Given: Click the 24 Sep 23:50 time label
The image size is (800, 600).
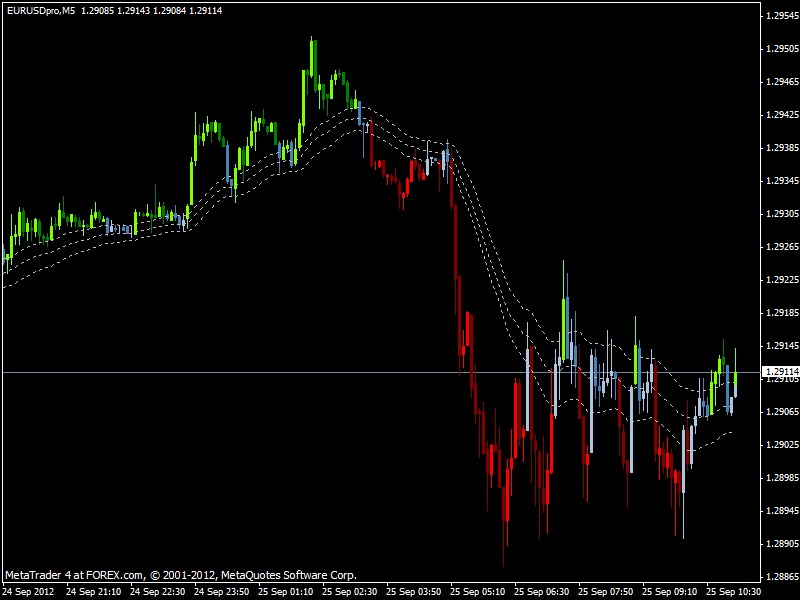Looking at the screenshot, I should click(x=221, y=592).
